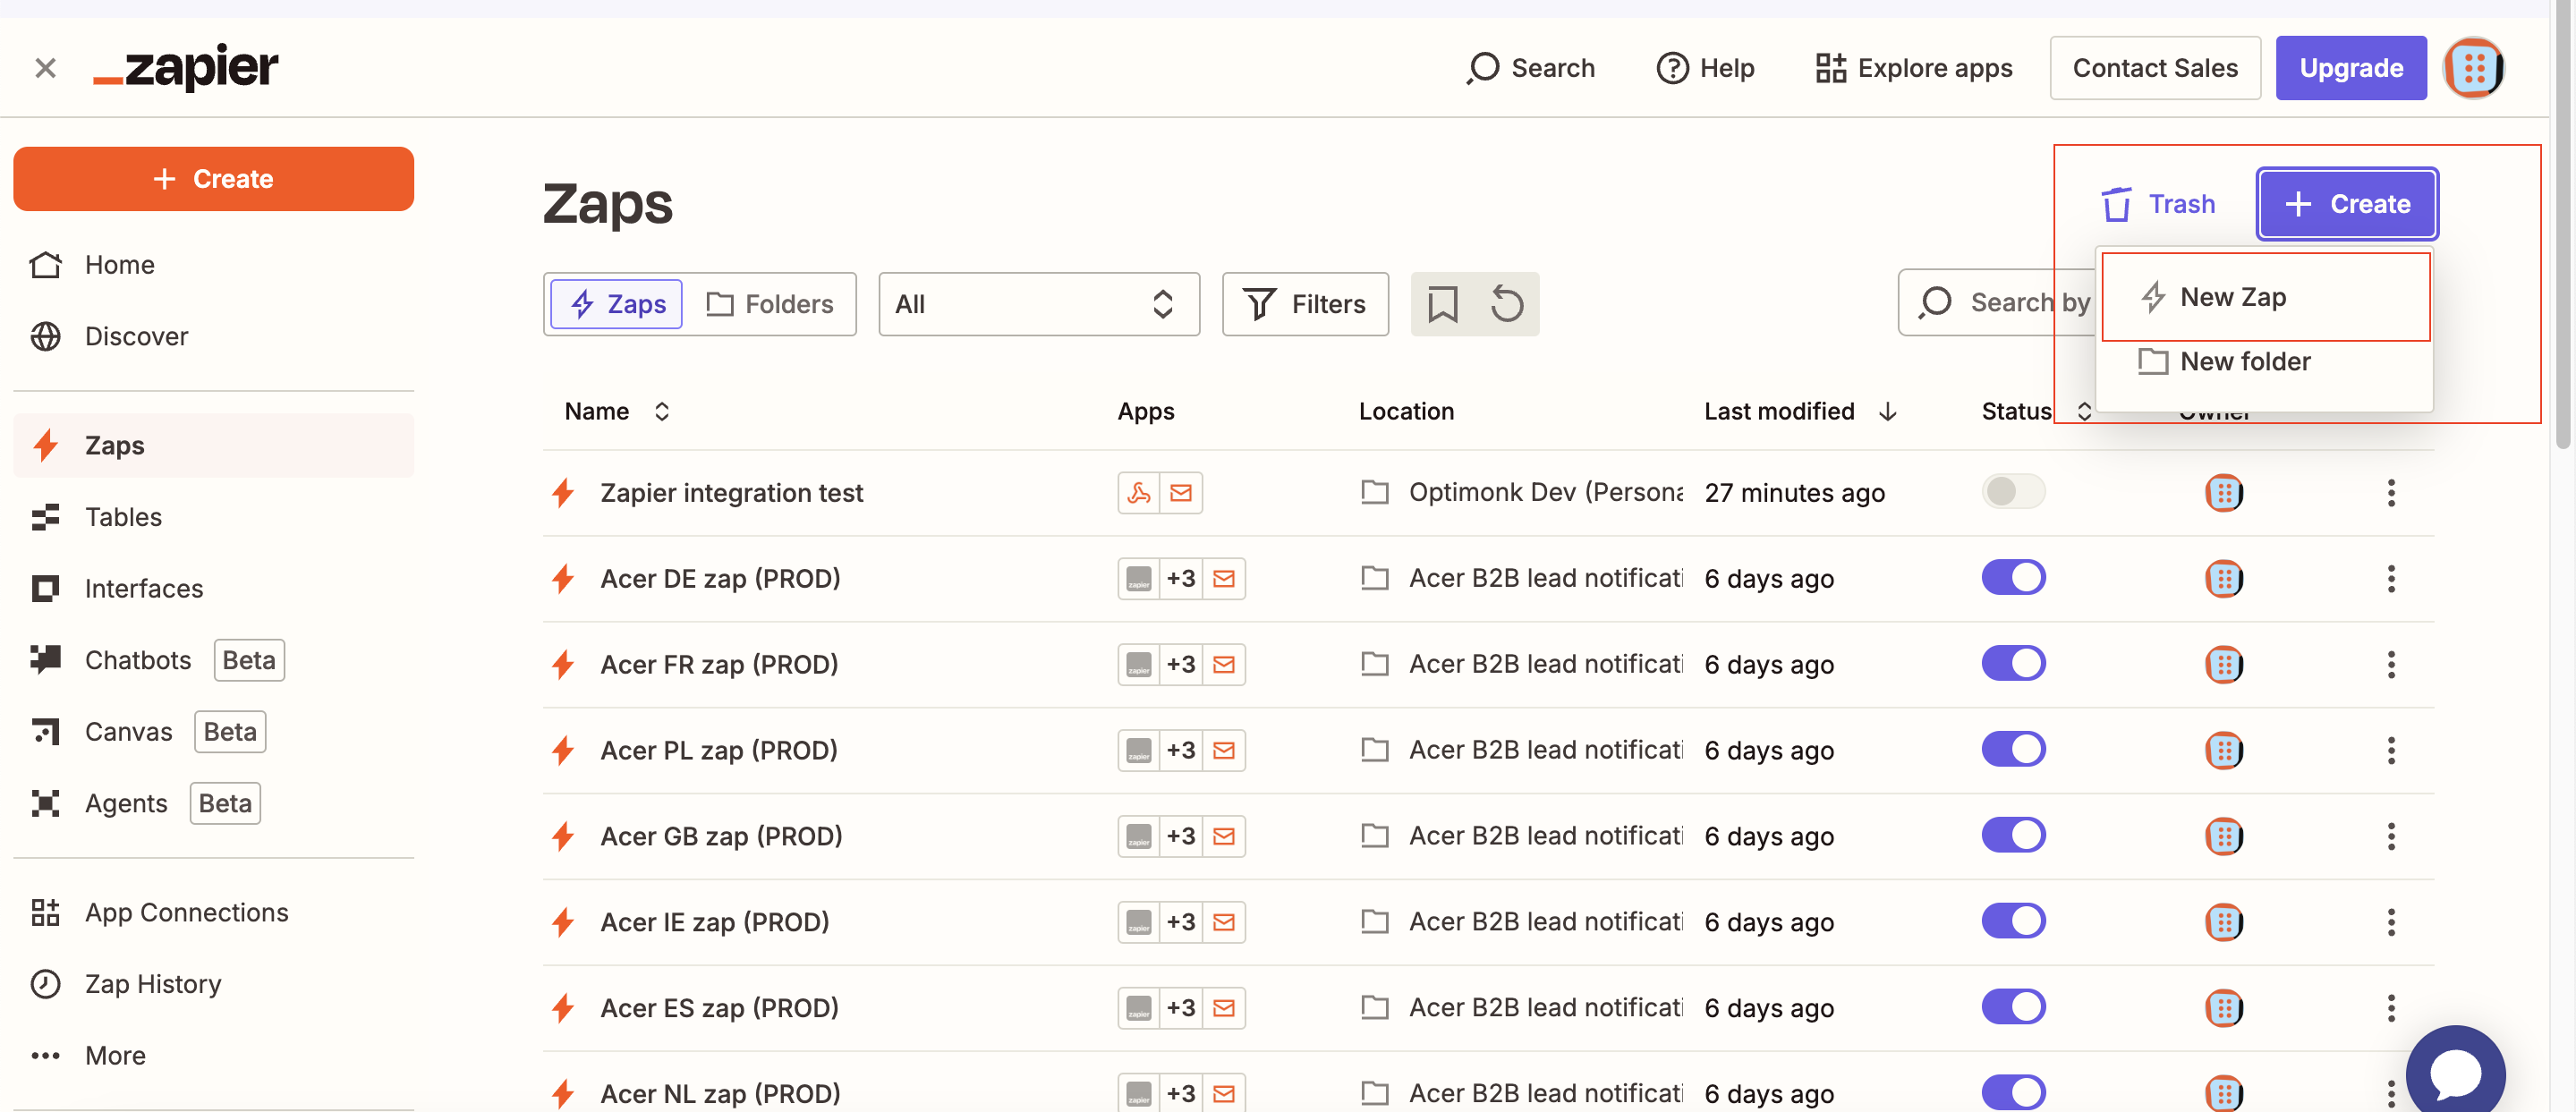2576x1112 pixels.
Task: Open the Help menu
Action: click(x=1705, y=68)
